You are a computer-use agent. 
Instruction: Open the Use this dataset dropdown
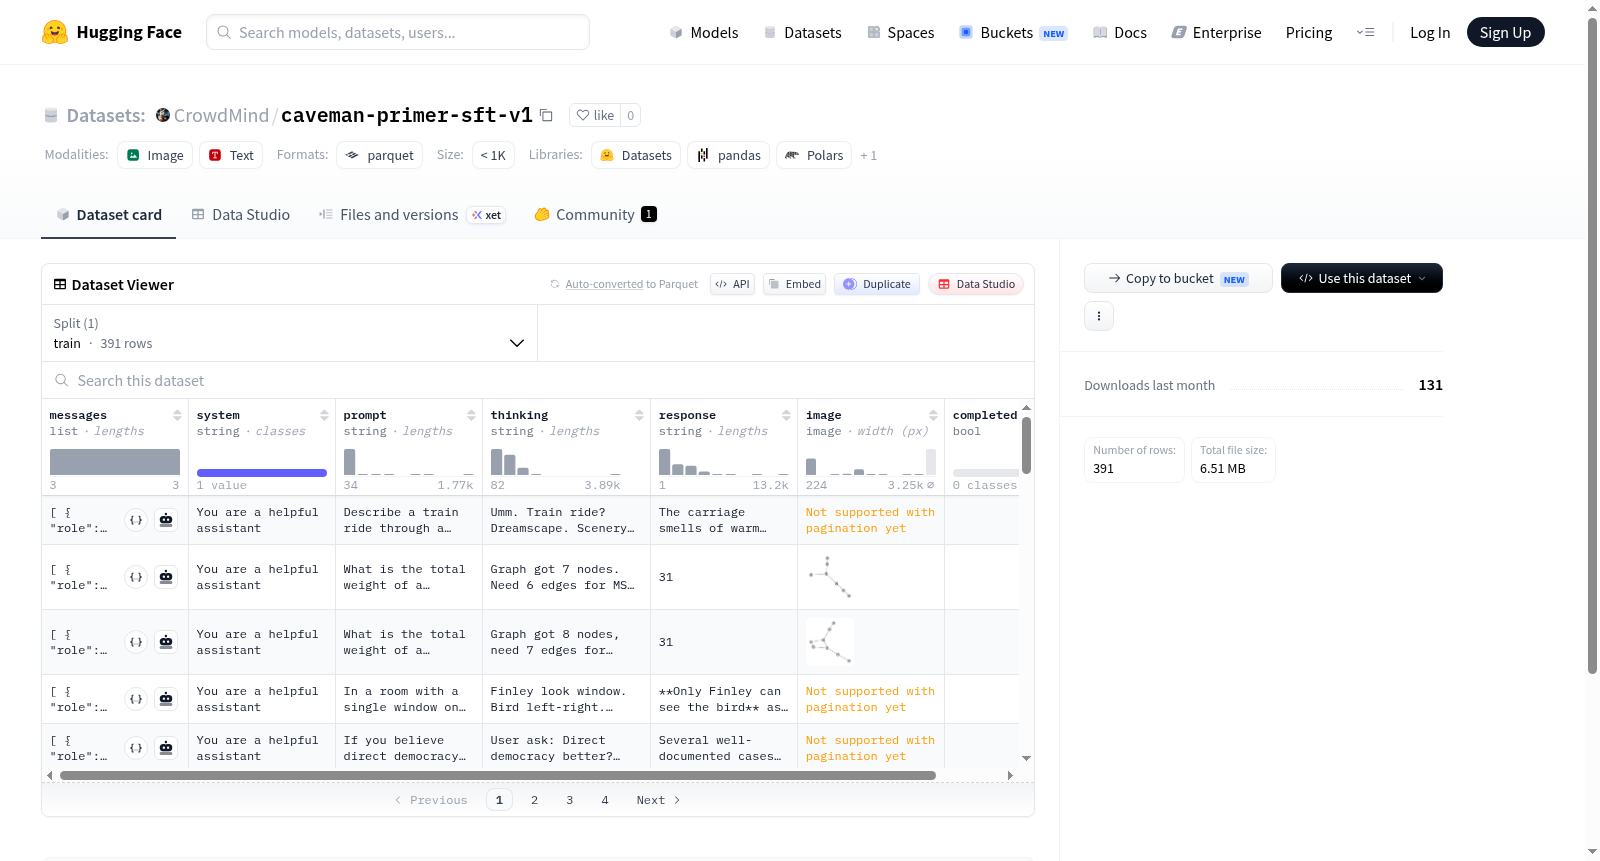(1362, 278)
